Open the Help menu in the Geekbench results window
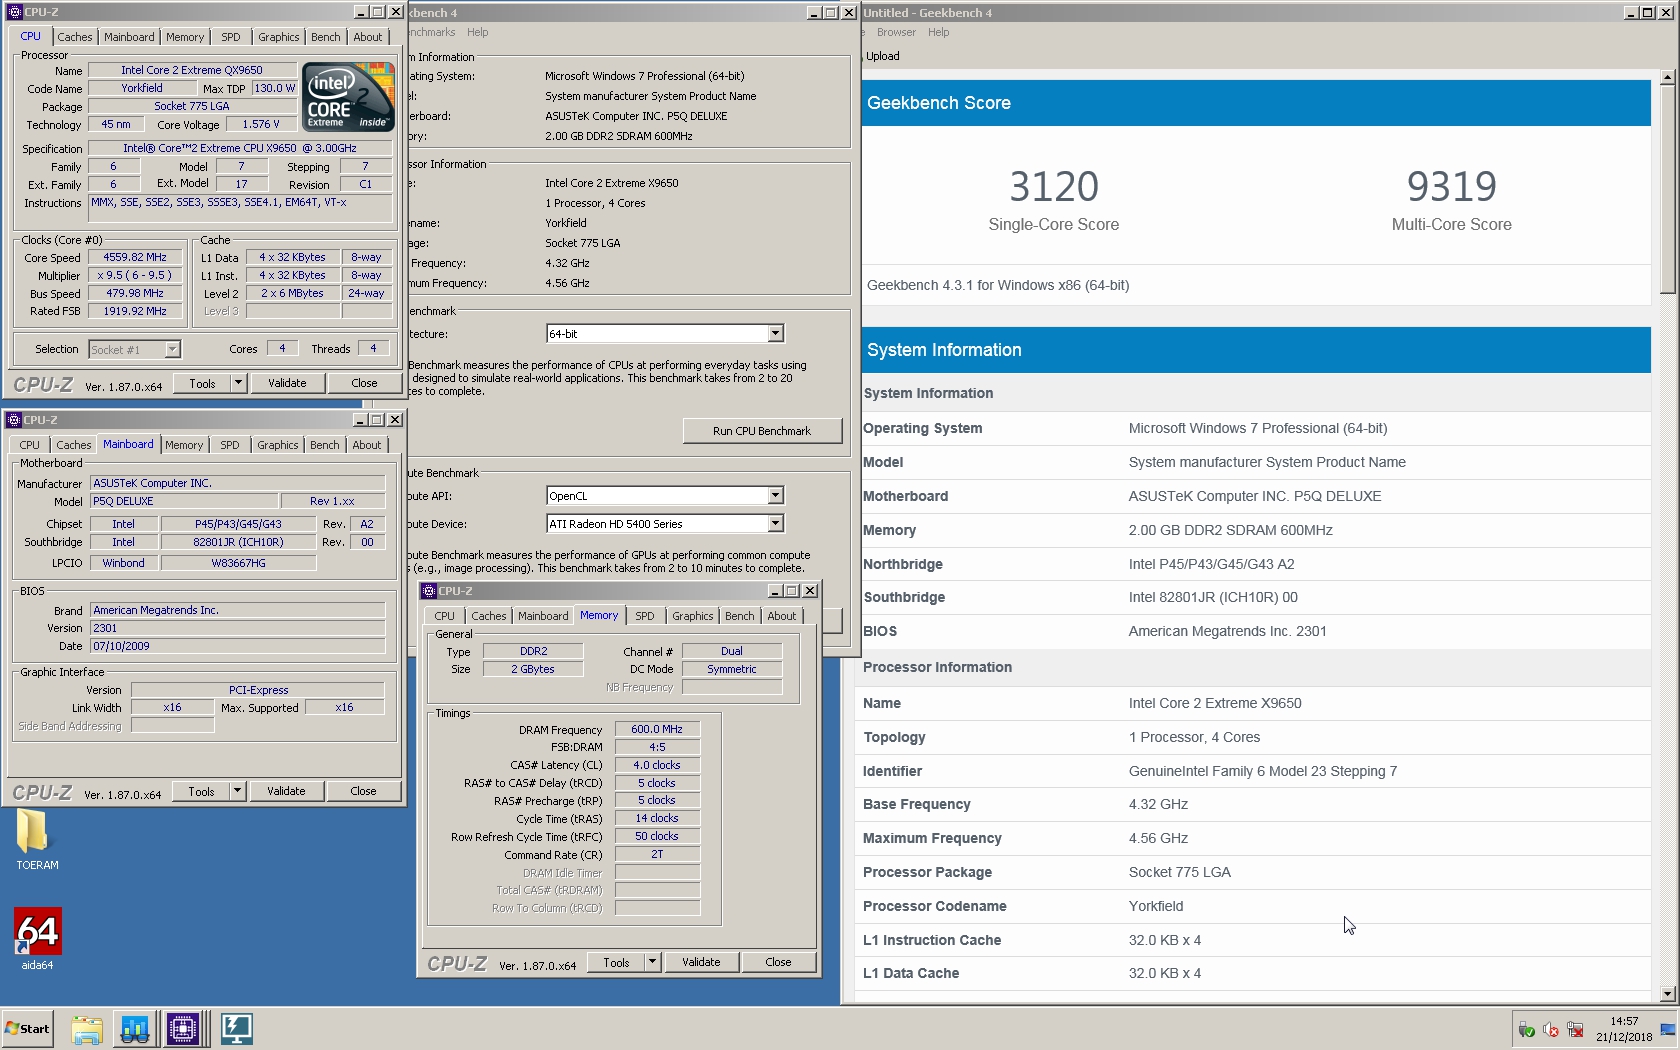The image size is (1680, 1050). (x=938, y=32)
